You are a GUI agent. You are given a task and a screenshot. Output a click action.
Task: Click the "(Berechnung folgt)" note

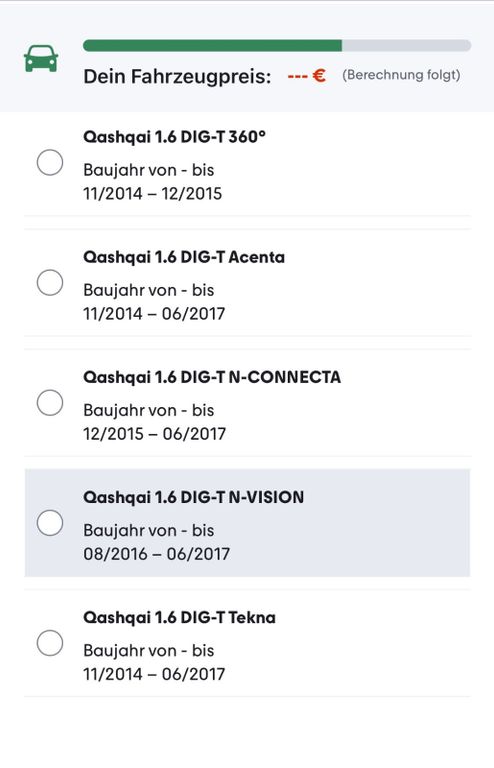(401, 75)
